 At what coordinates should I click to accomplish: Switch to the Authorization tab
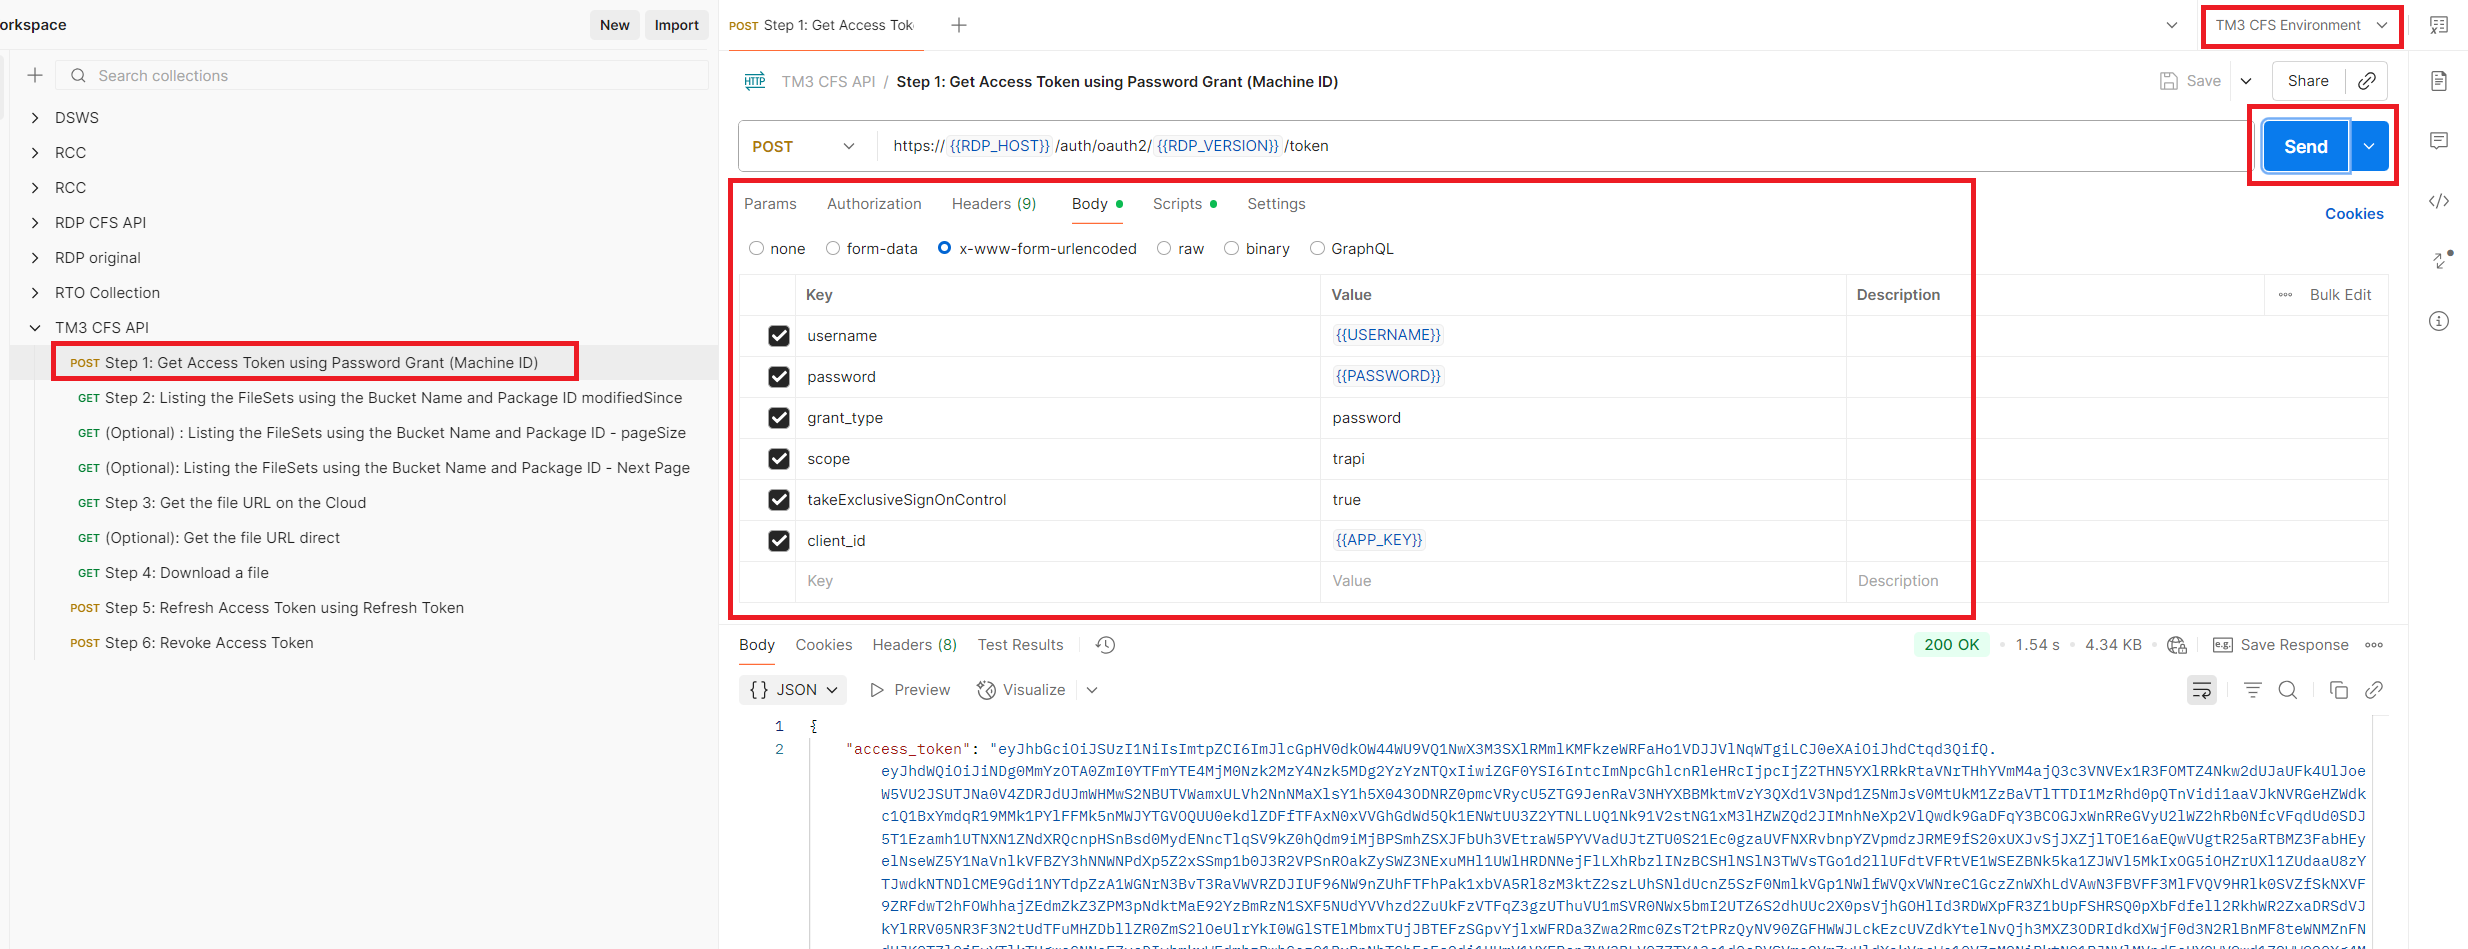(x=874, y=204)
